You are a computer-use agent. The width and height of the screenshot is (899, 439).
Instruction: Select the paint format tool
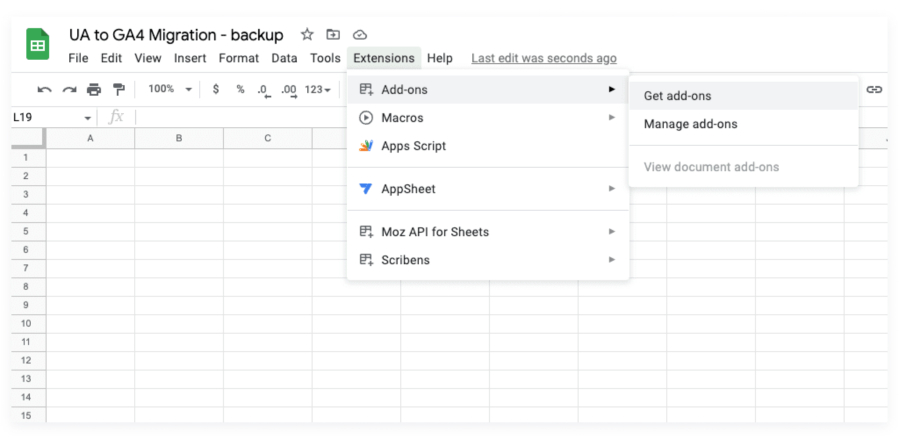point(119,89)
